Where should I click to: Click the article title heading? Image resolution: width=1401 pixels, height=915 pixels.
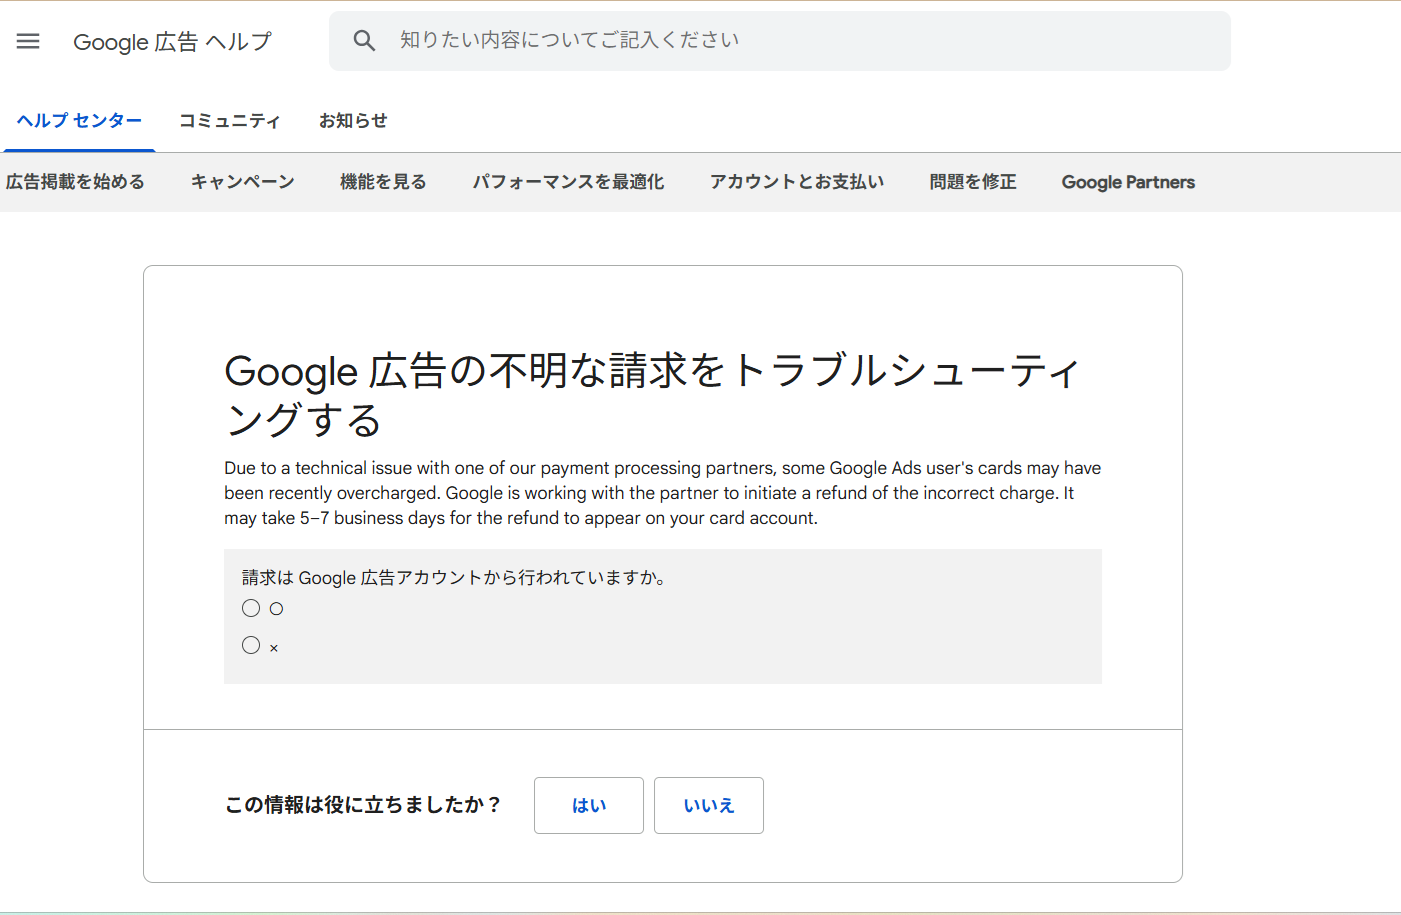pyautogui.click(x=652, y=395)
